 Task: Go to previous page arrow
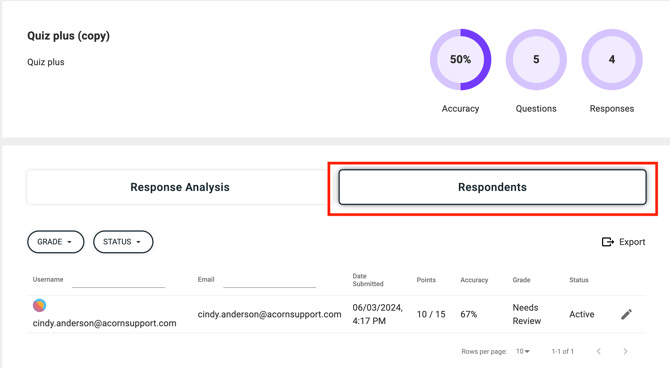tap(599, 351)
